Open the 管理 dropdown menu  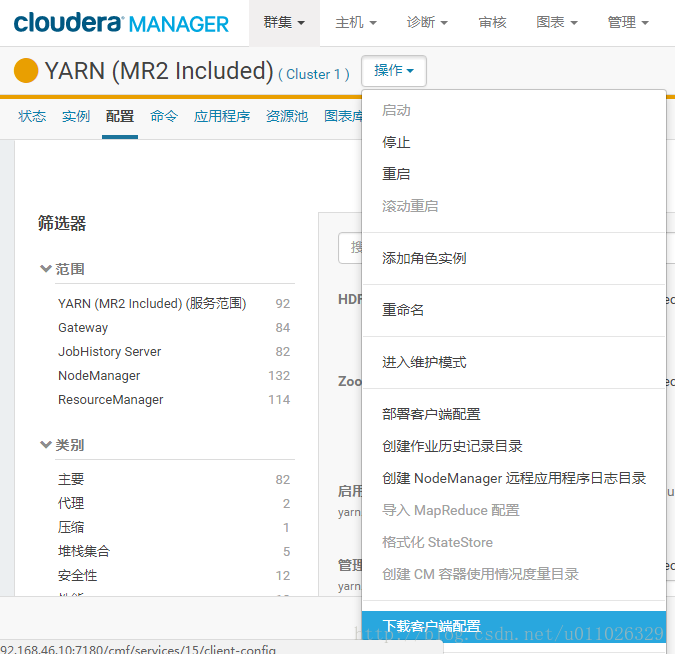[x=628, y=22]
